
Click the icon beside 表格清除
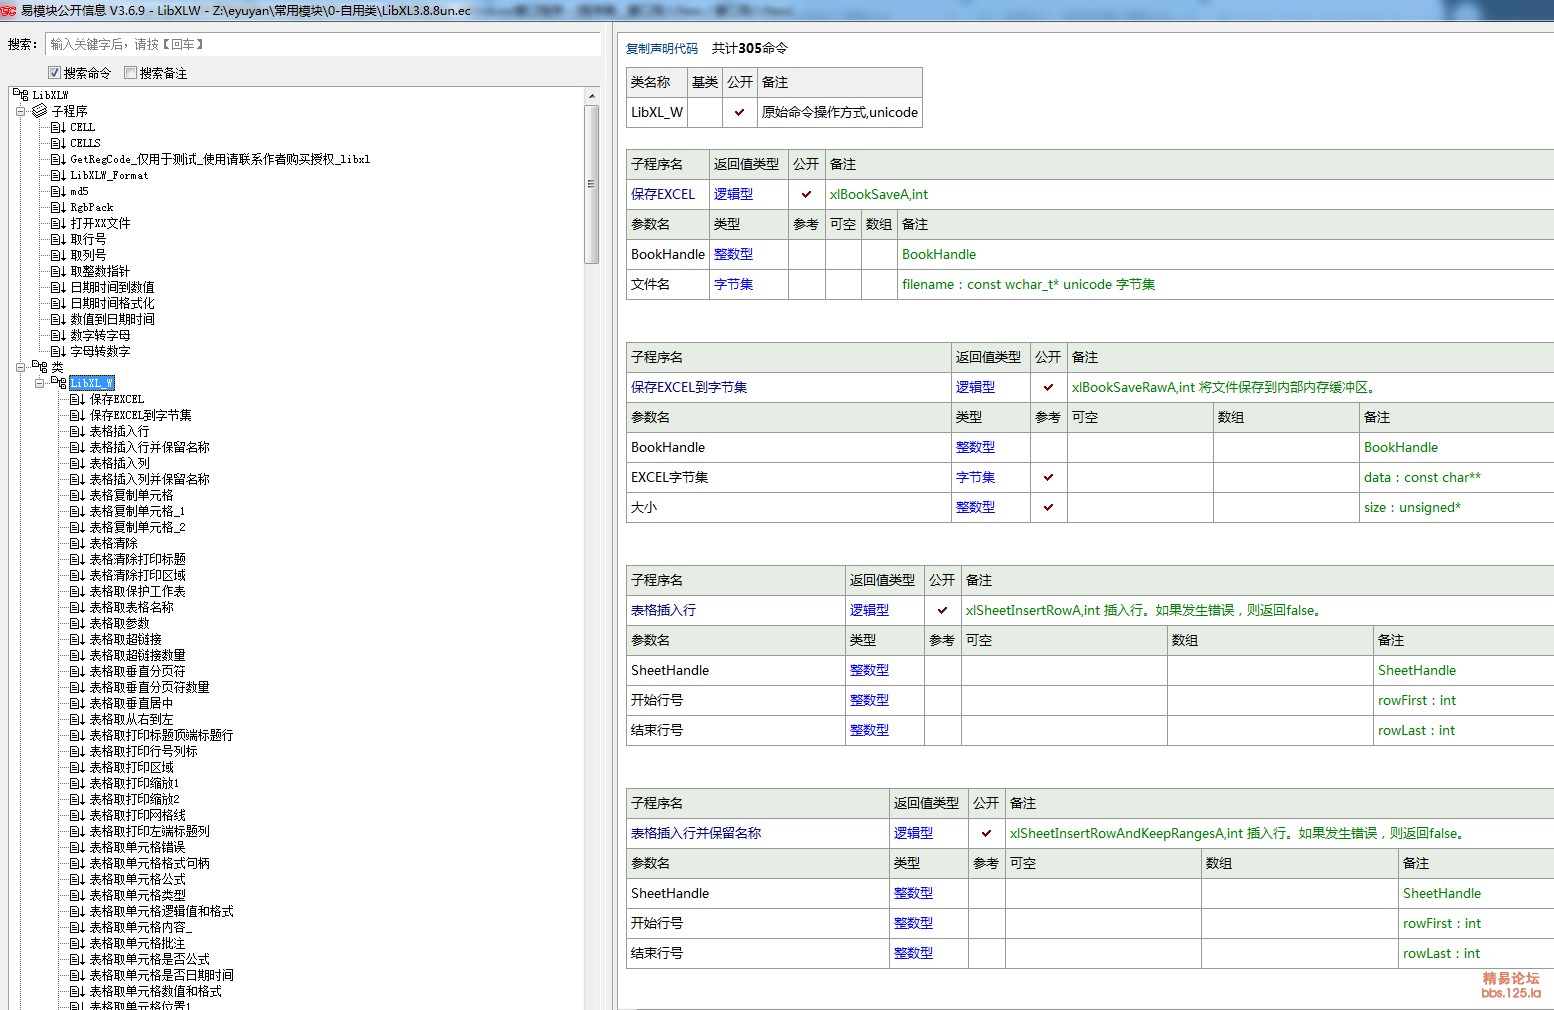click(x=77, y=543)
